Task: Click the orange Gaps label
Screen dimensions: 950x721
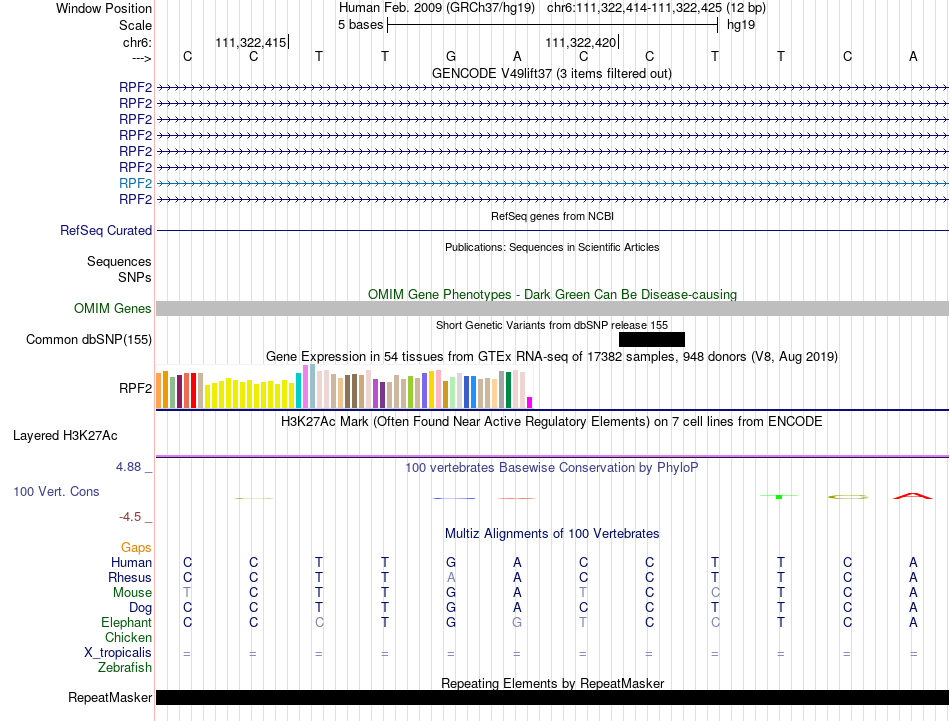Action: click(x=136, y=548)
